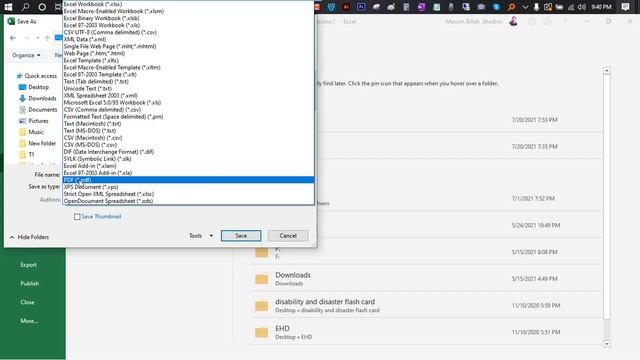Open the Windows Action Center notifications
This screenshot has width=640, height=360.
coord(625,7)
